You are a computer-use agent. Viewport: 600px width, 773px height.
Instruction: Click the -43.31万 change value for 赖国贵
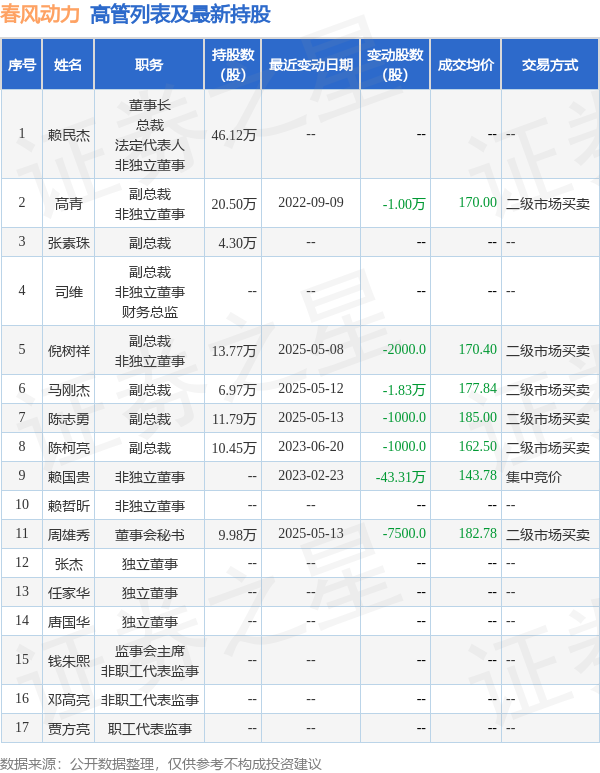(400, 477)
